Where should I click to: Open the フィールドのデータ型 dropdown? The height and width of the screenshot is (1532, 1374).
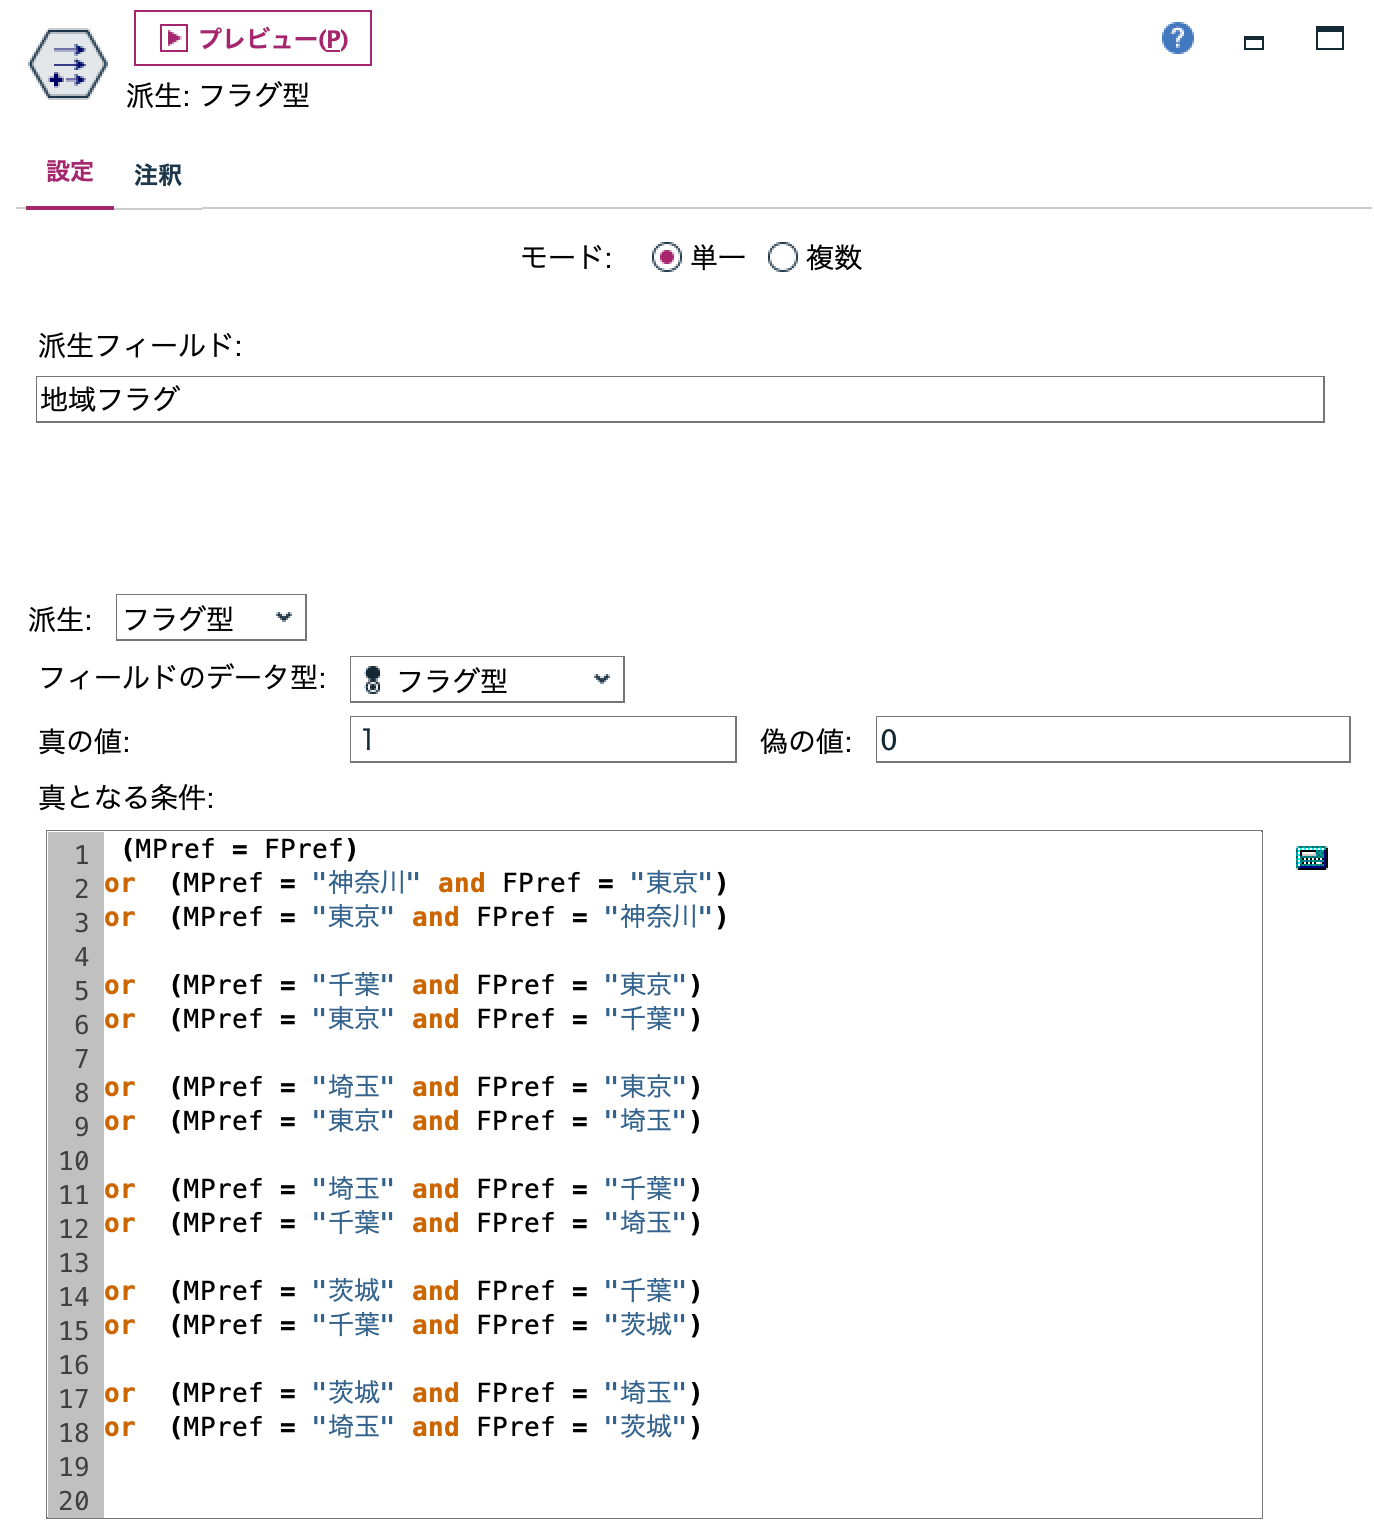[x=486, y=679]
